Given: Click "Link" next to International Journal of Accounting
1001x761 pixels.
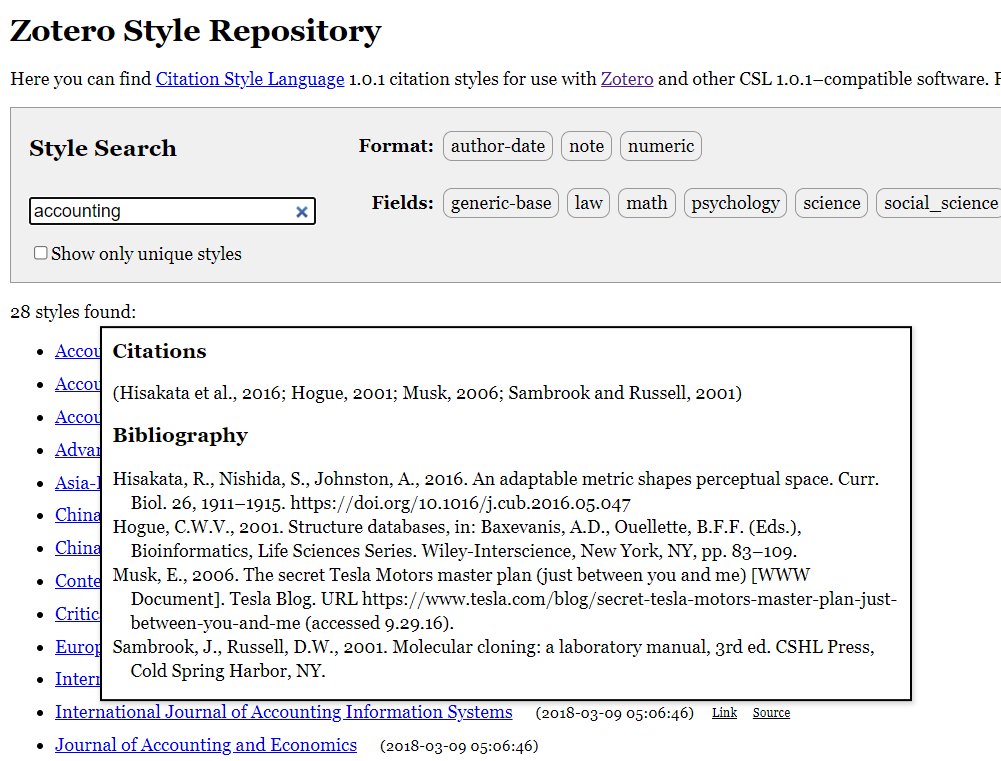Looking at the screenshot, I should click(x=724, y=712).
